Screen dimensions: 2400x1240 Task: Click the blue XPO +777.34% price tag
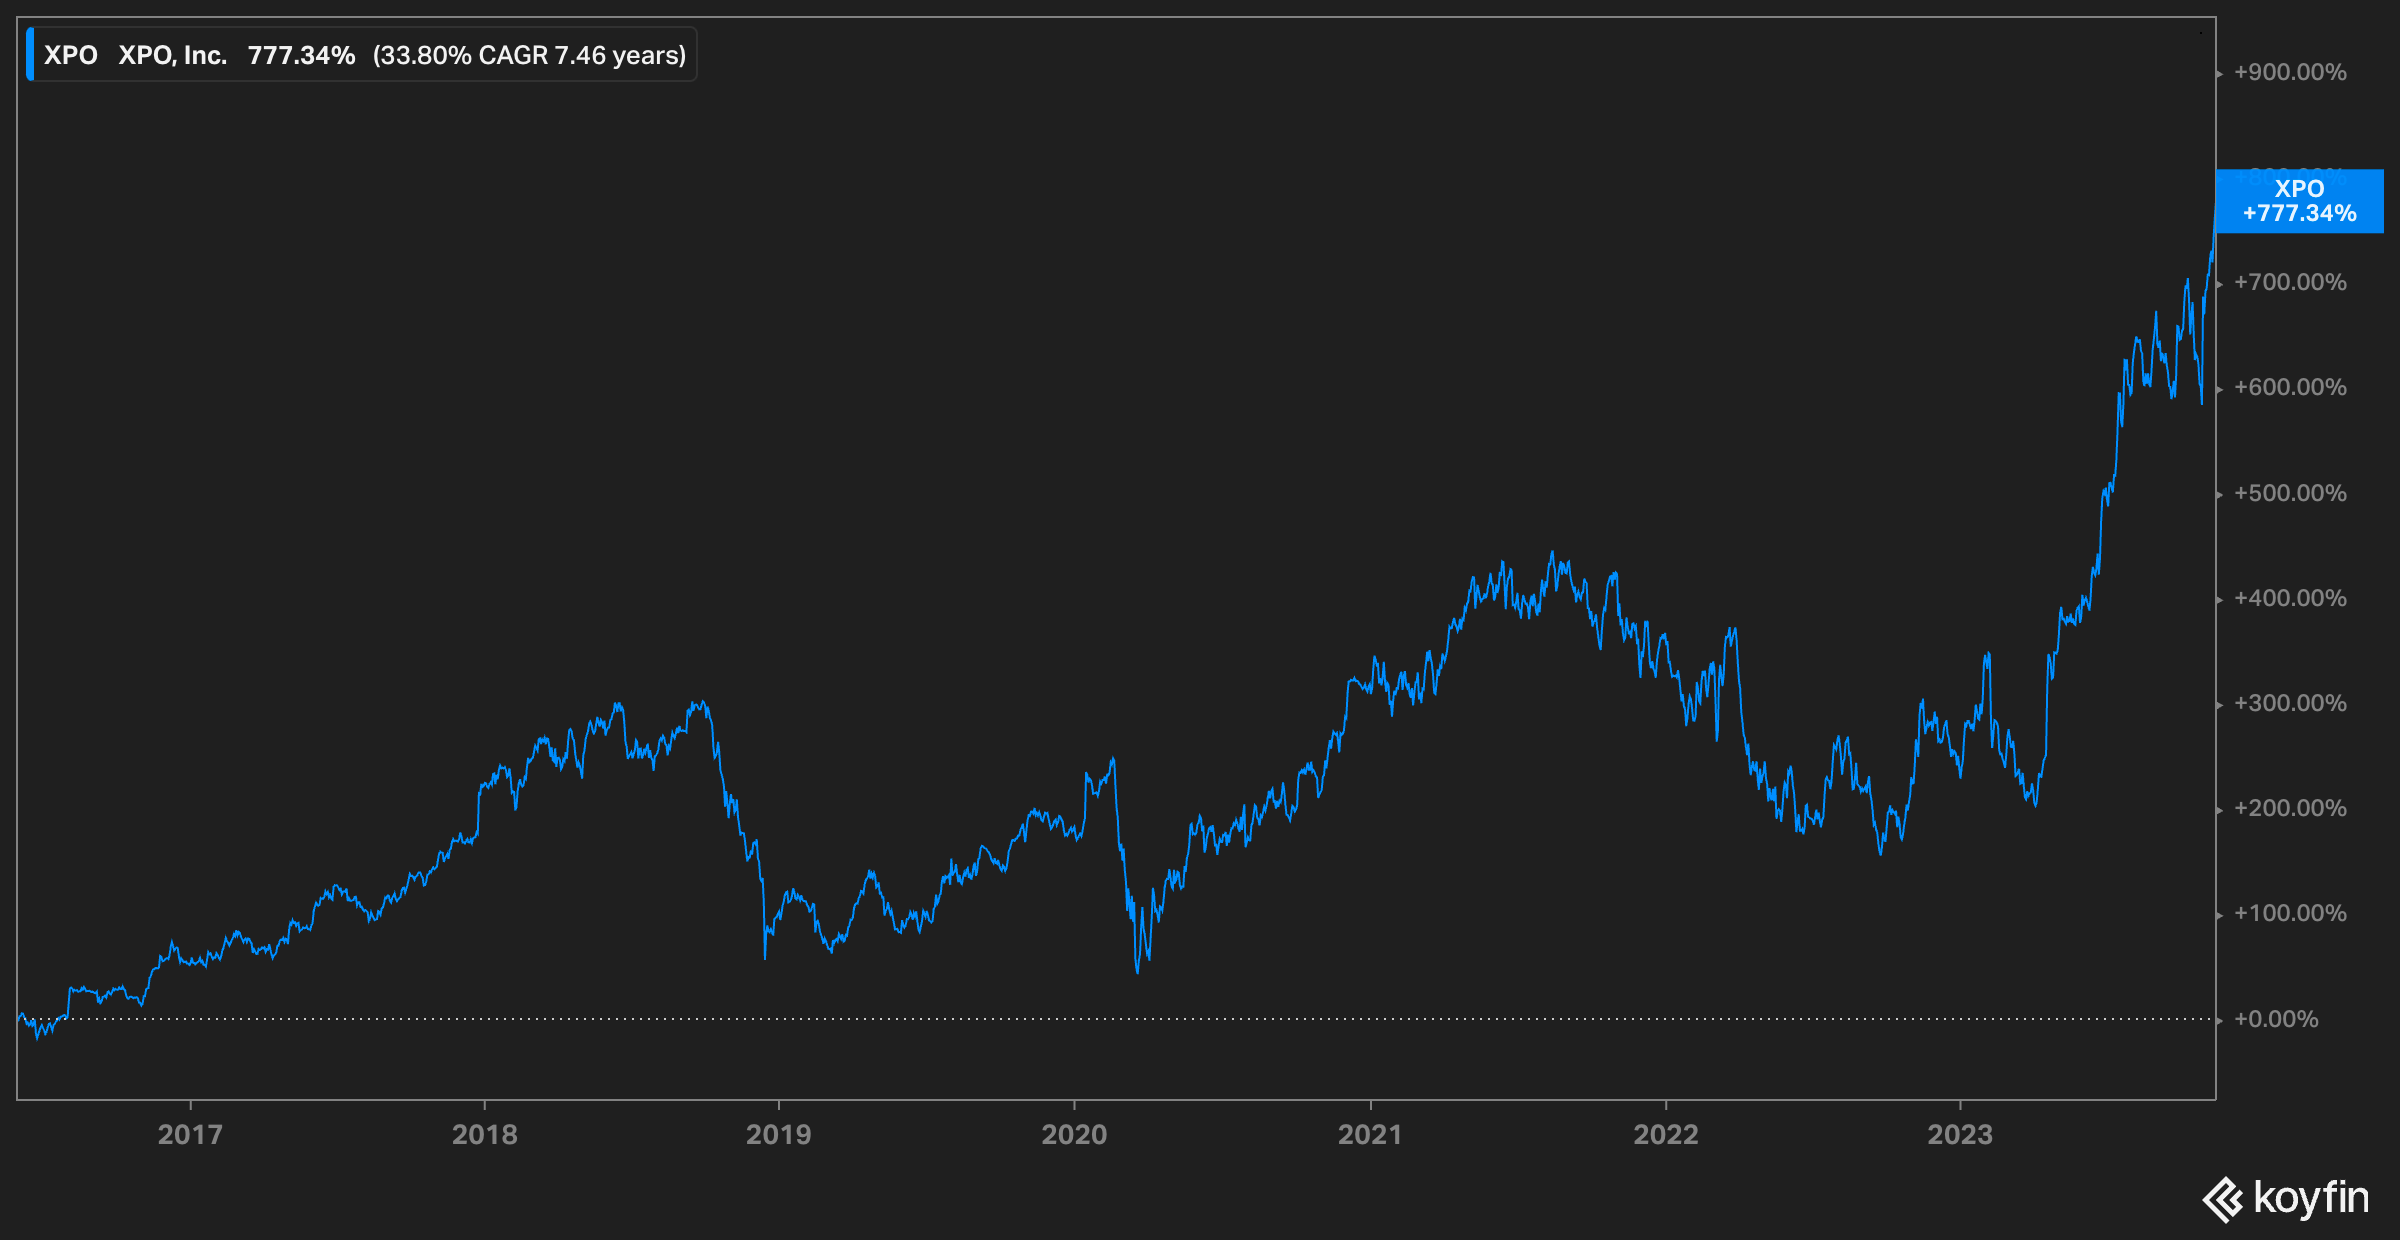click(2299, 201)
